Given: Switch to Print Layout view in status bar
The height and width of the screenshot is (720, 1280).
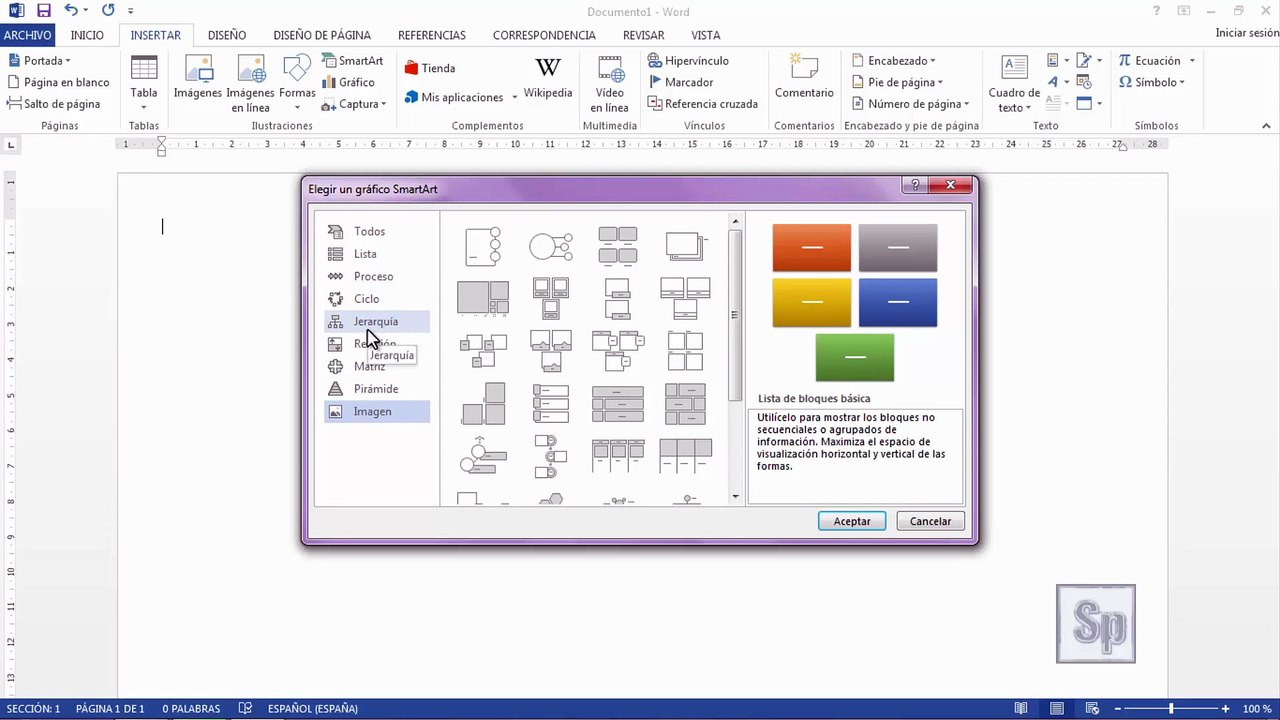Looking at the screenshot, I should click(1057, 709).
